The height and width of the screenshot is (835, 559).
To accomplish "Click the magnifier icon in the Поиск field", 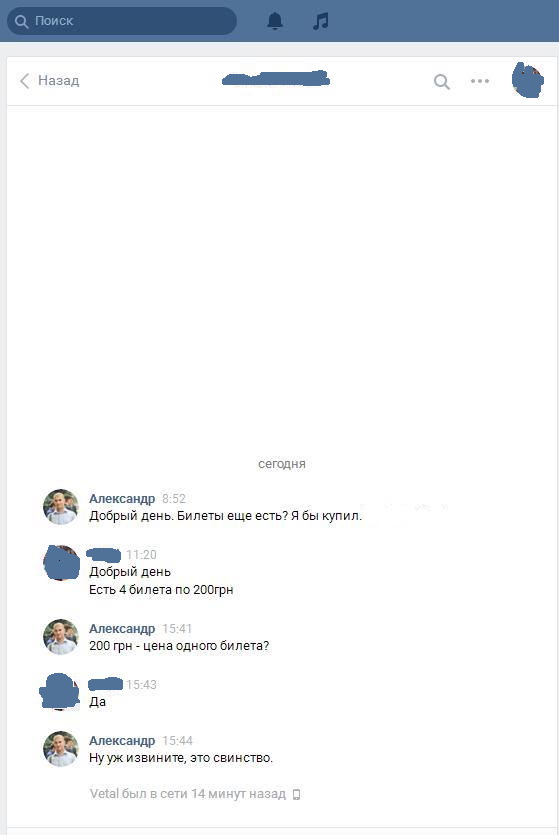I will 21,21.
